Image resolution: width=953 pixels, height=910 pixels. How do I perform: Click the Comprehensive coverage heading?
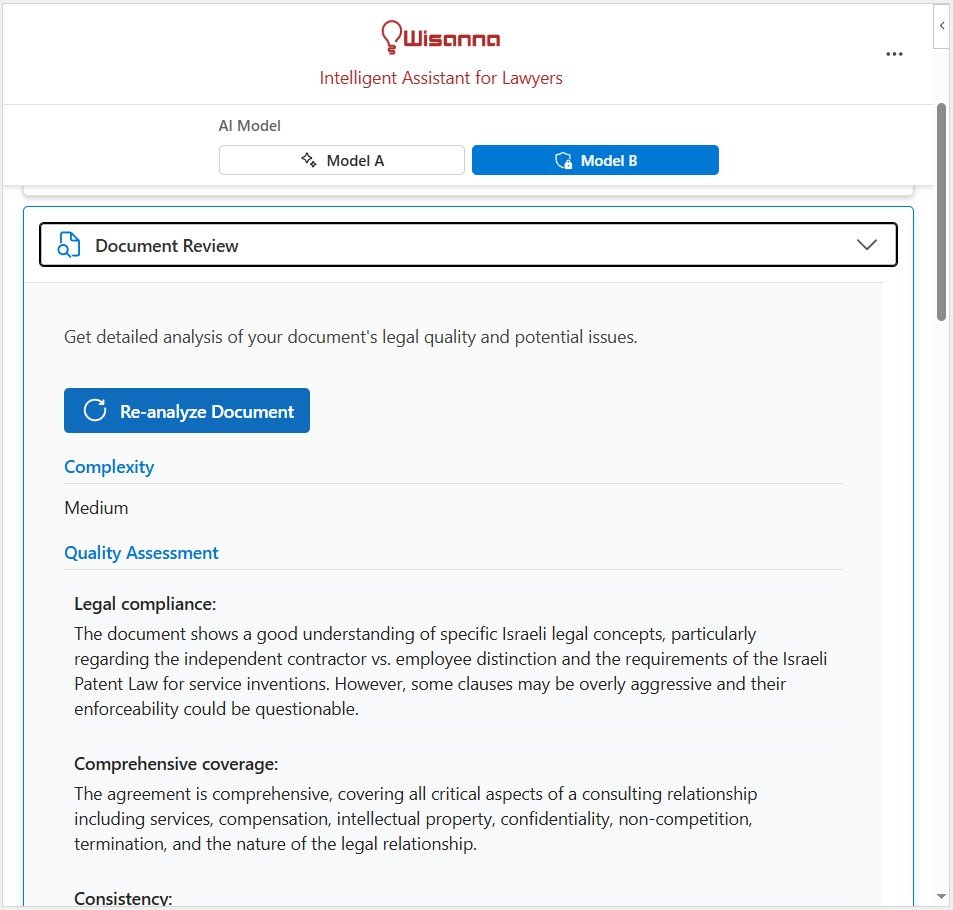[x=176, y=764]
